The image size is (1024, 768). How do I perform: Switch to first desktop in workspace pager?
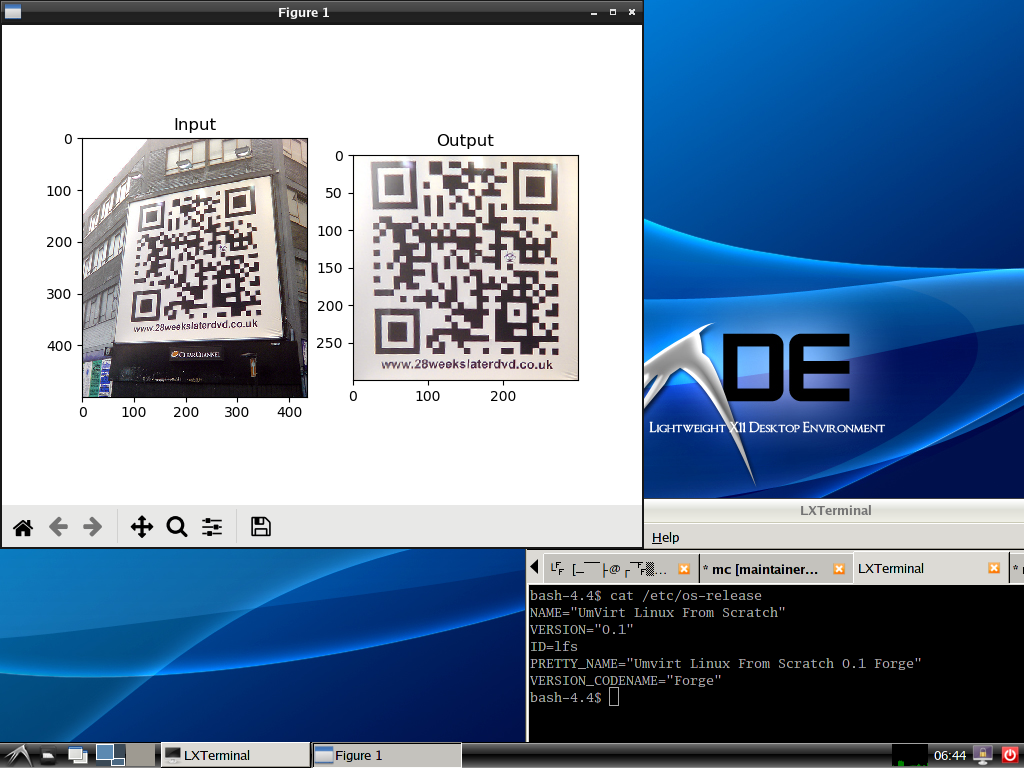pyautogui.click(x=110, y=755)
